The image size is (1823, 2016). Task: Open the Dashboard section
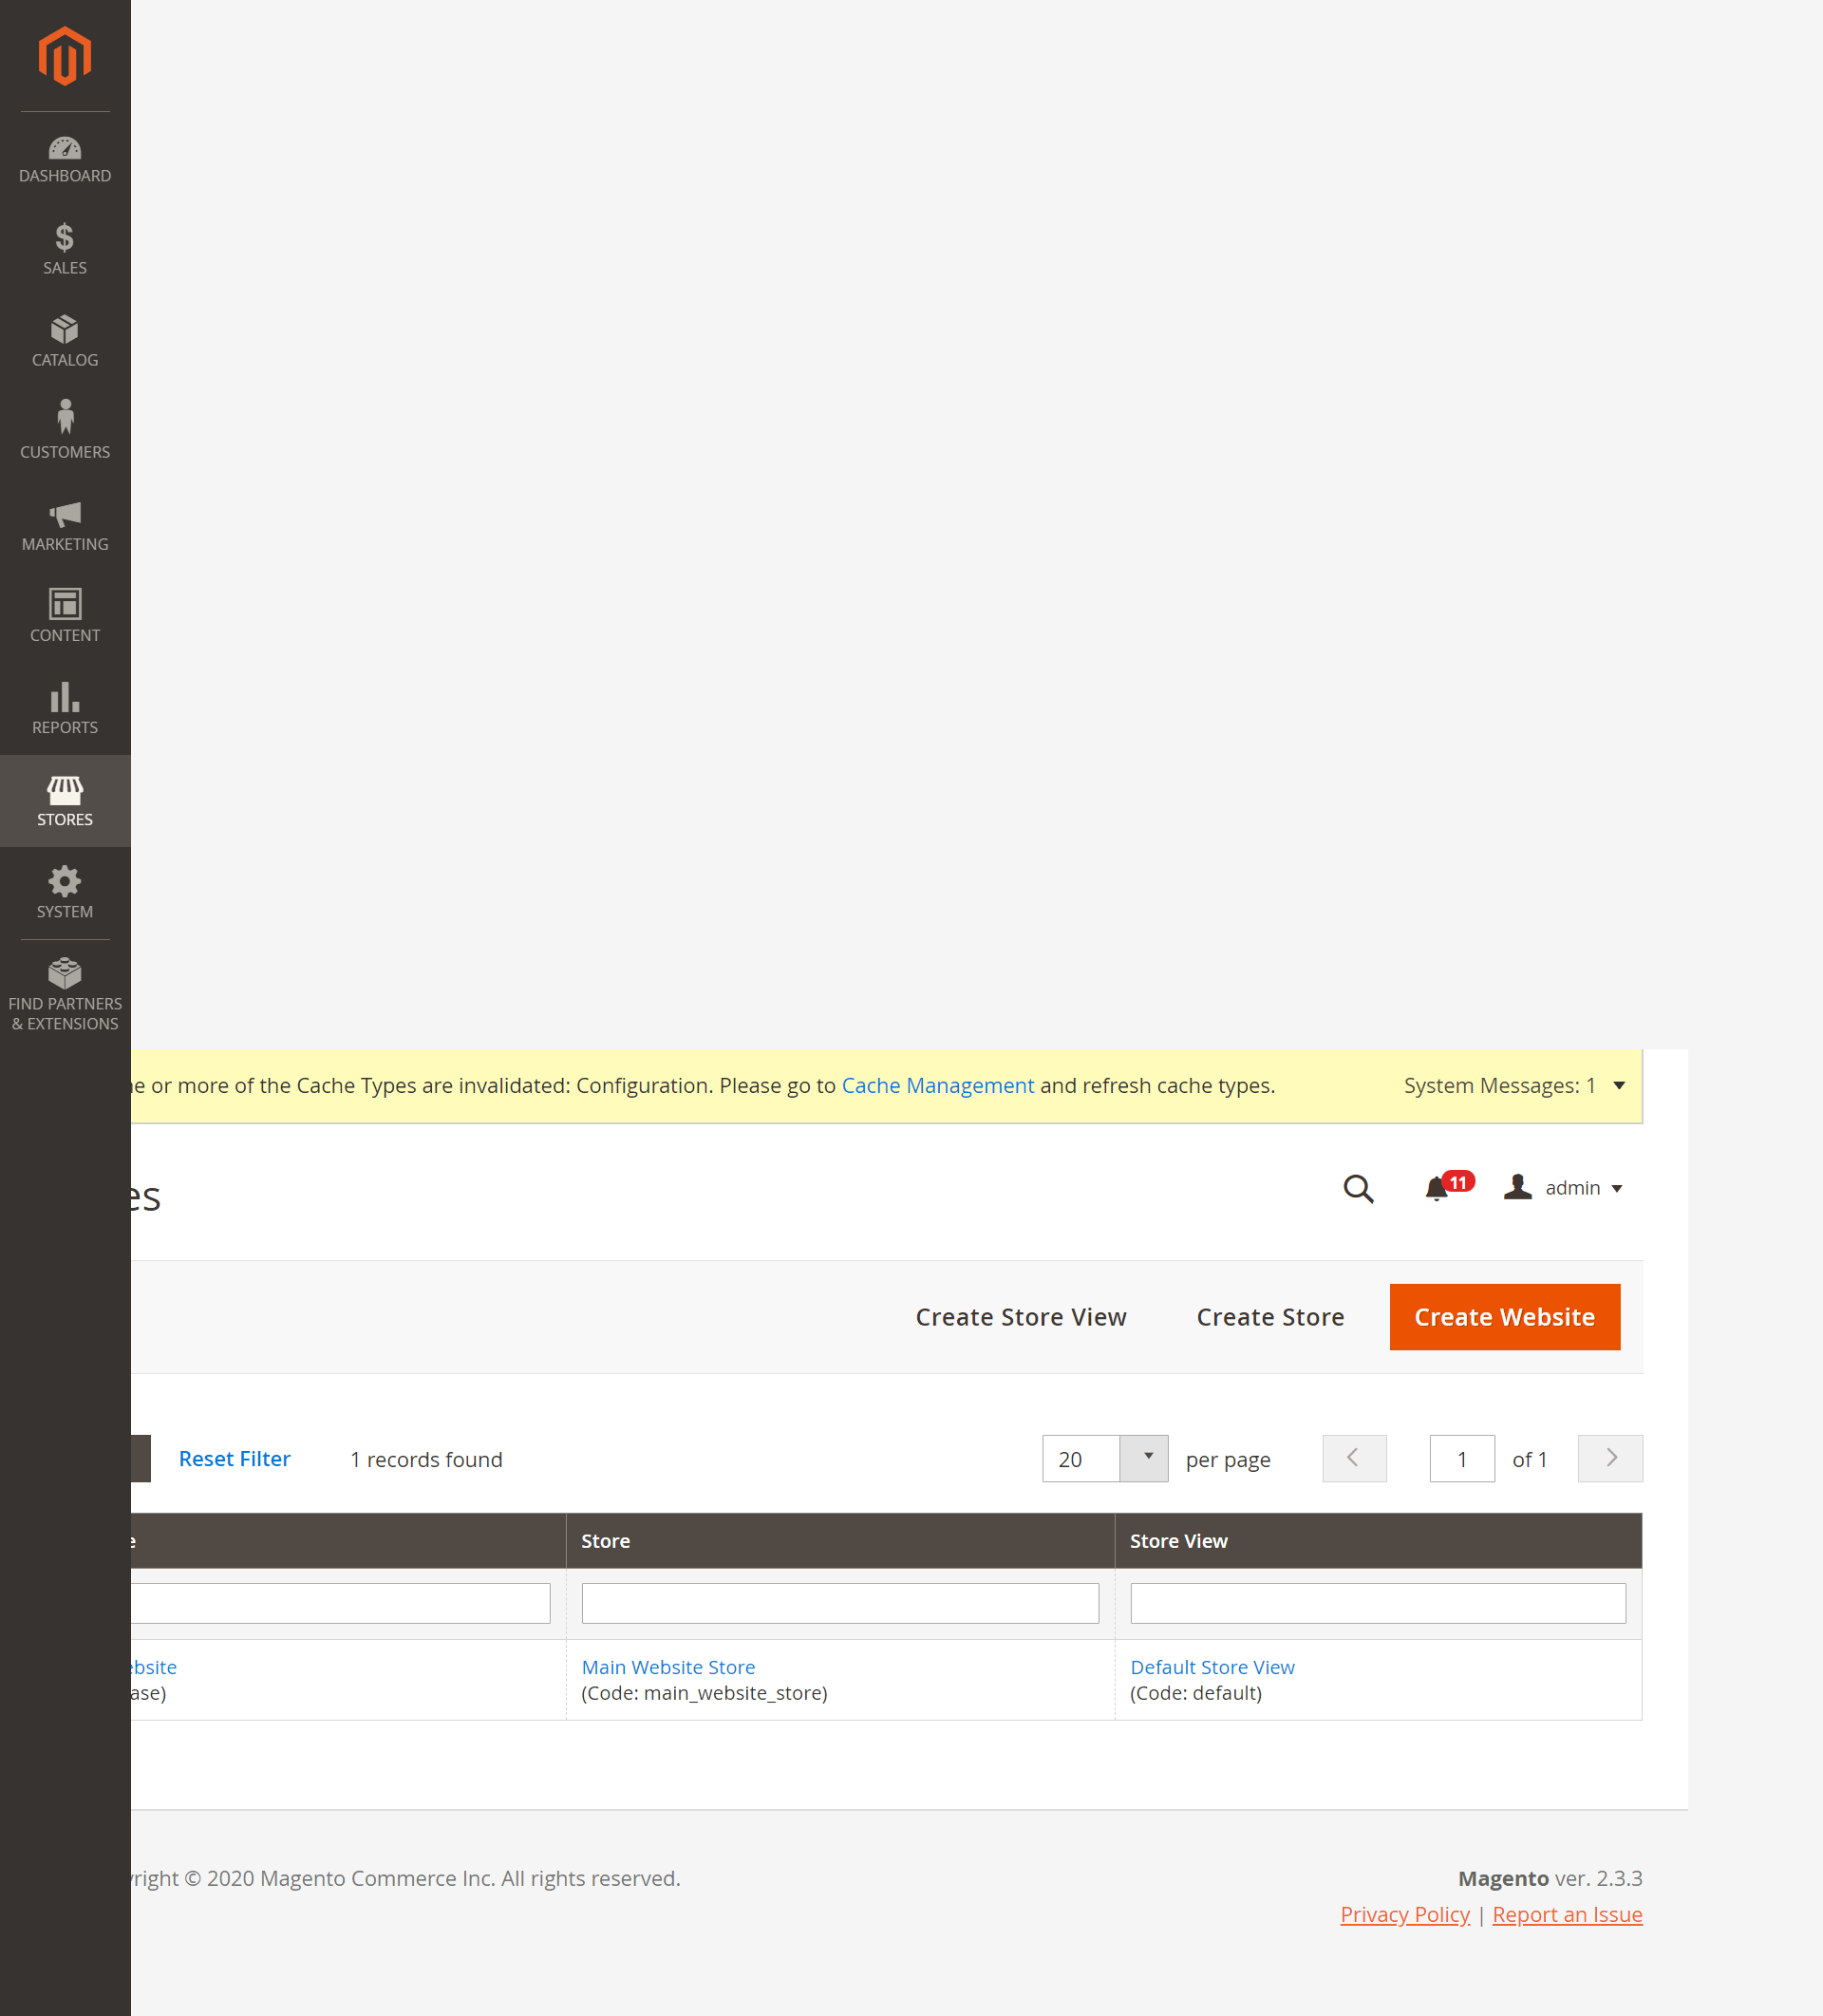click(x=64, y=157)
